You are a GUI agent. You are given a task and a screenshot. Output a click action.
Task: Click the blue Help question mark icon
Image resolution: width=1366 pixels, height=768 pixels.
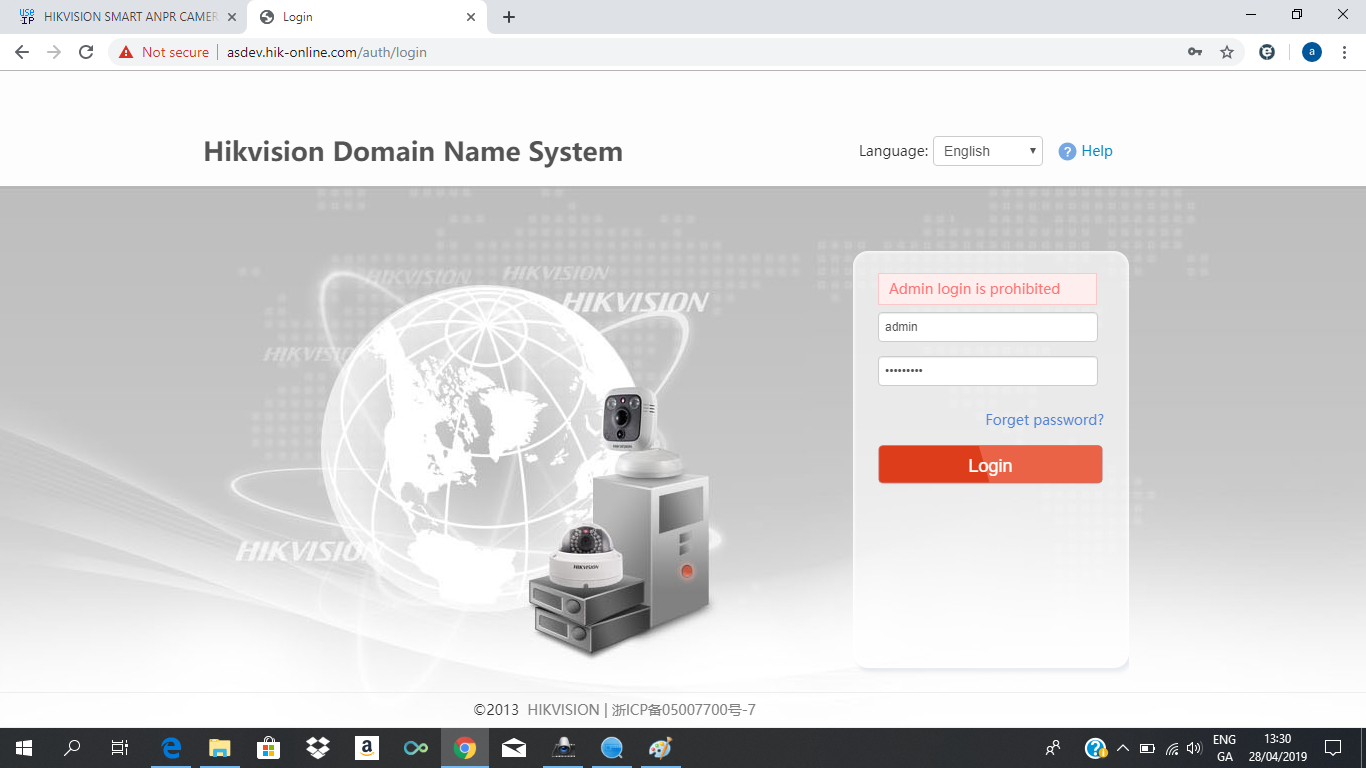(x=1067, y=152)
